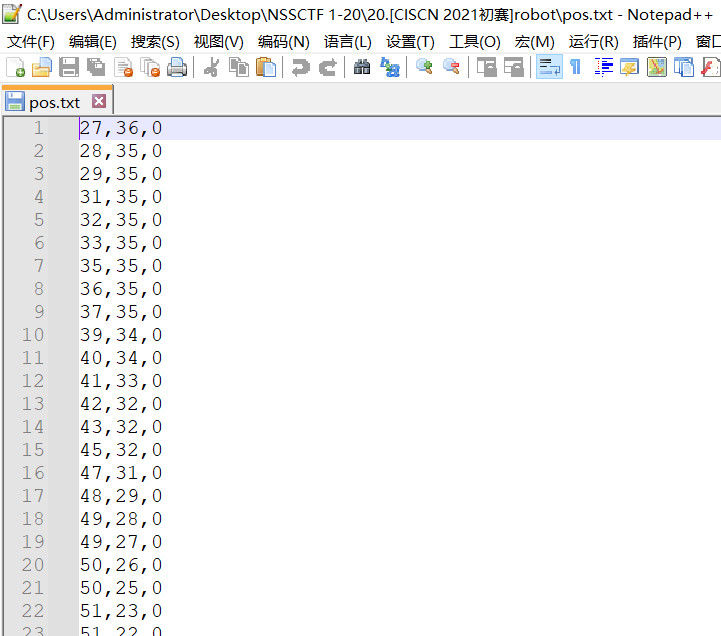Copy selection using the Copy icon

[x=239, y=68]
